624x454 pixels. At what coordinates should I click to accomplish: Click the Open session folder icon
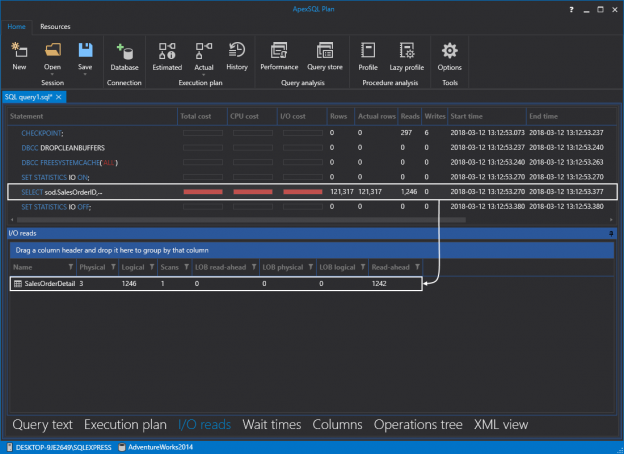tap(53, 51)
